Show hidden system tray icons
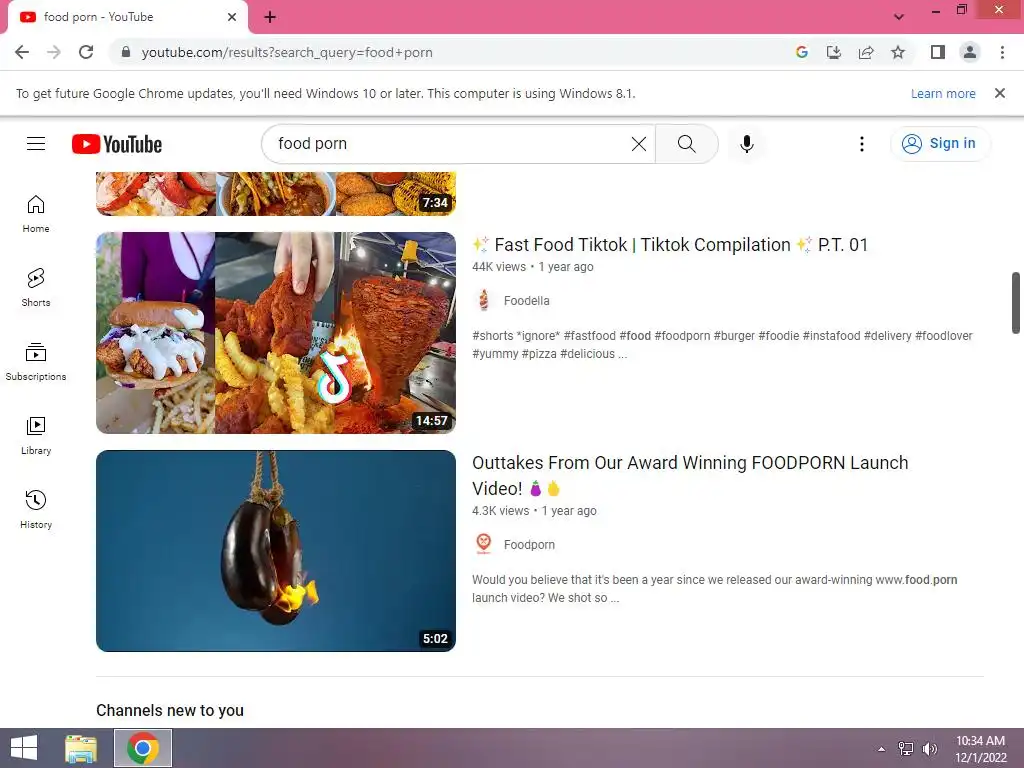The image size is (1024, 768). 881,748
